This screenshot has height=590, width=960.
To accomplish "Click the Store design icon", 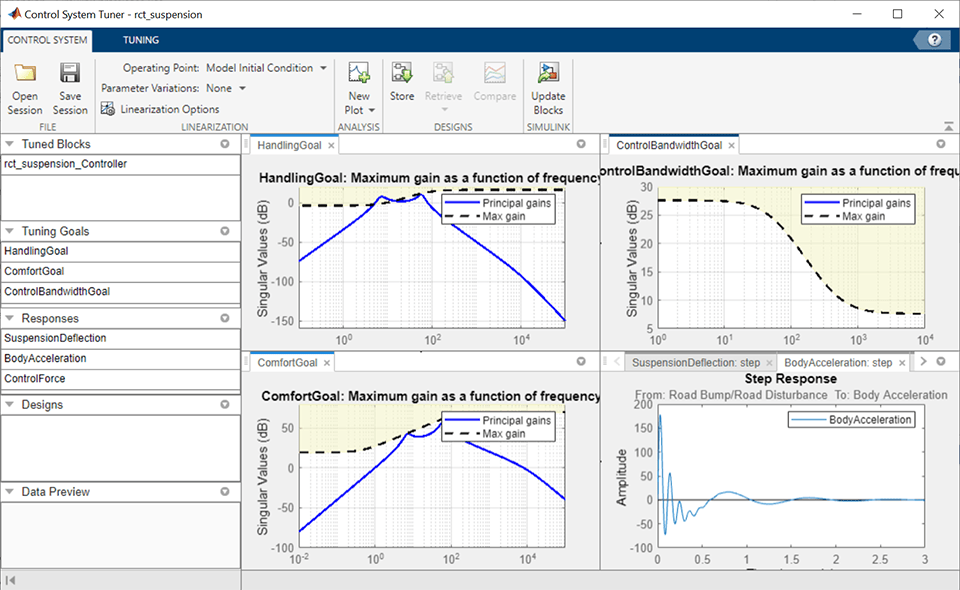I will (x=402, y=73).
